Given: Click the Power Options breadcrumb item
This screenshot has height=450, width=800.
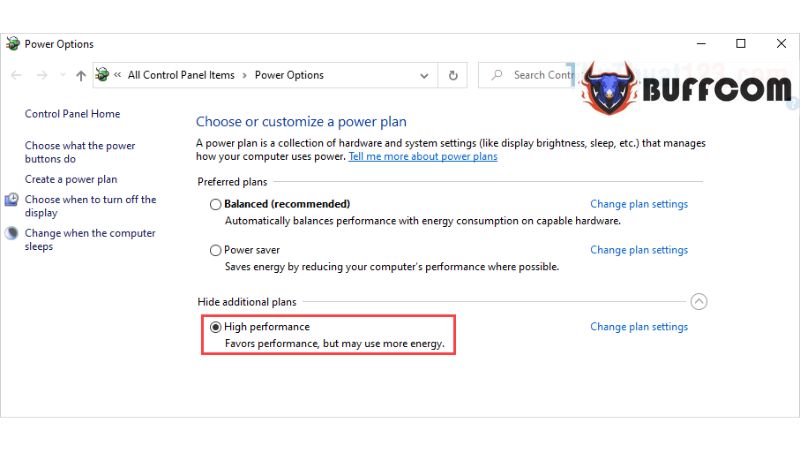Looking at the screenshot, I should (x=289, y=75).
